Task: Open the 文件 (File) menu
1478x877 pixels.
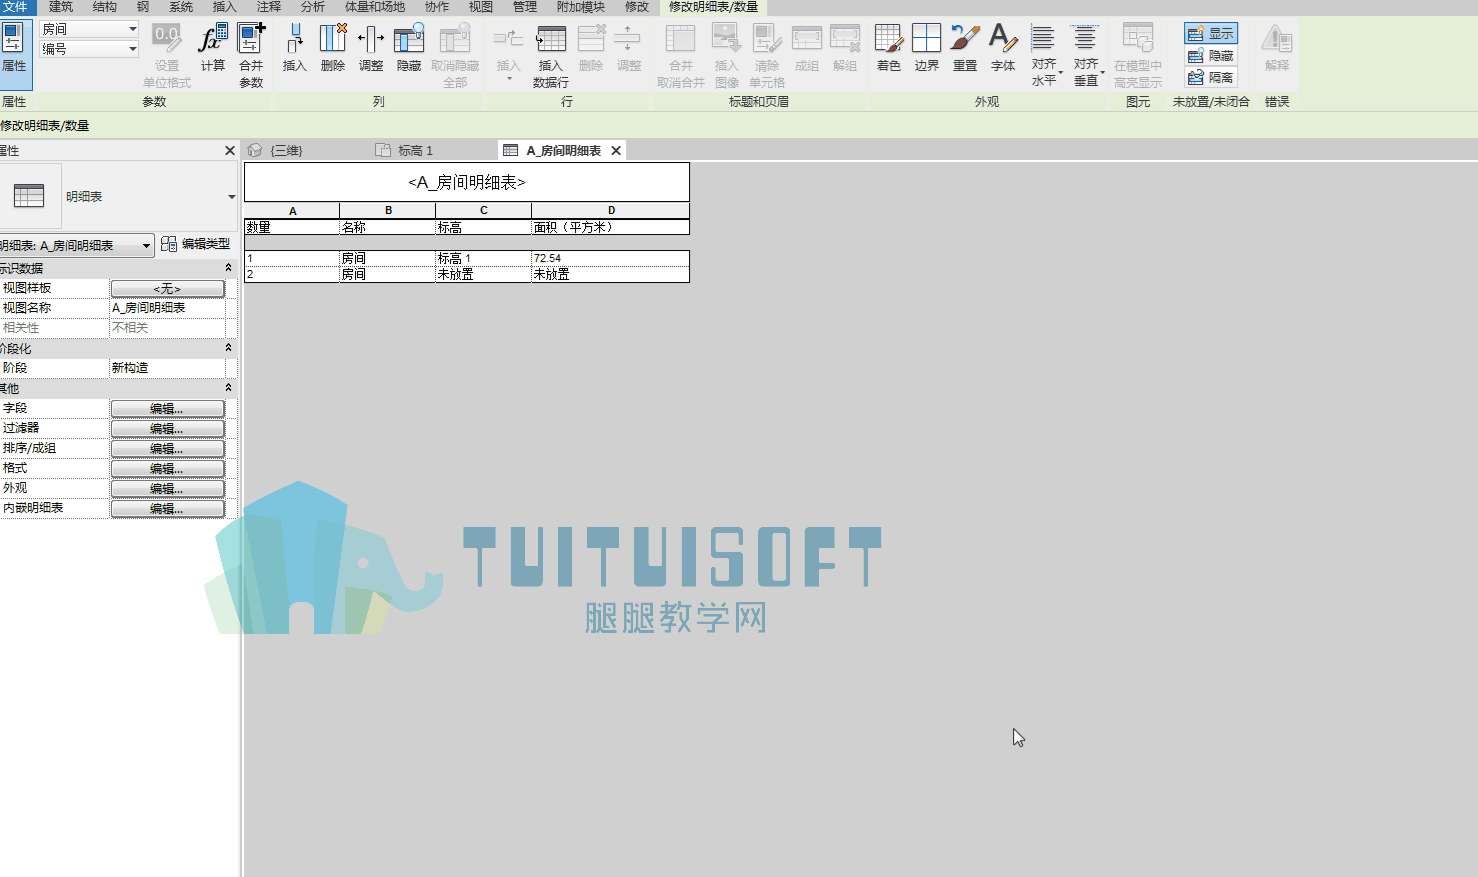Action: 15,7
